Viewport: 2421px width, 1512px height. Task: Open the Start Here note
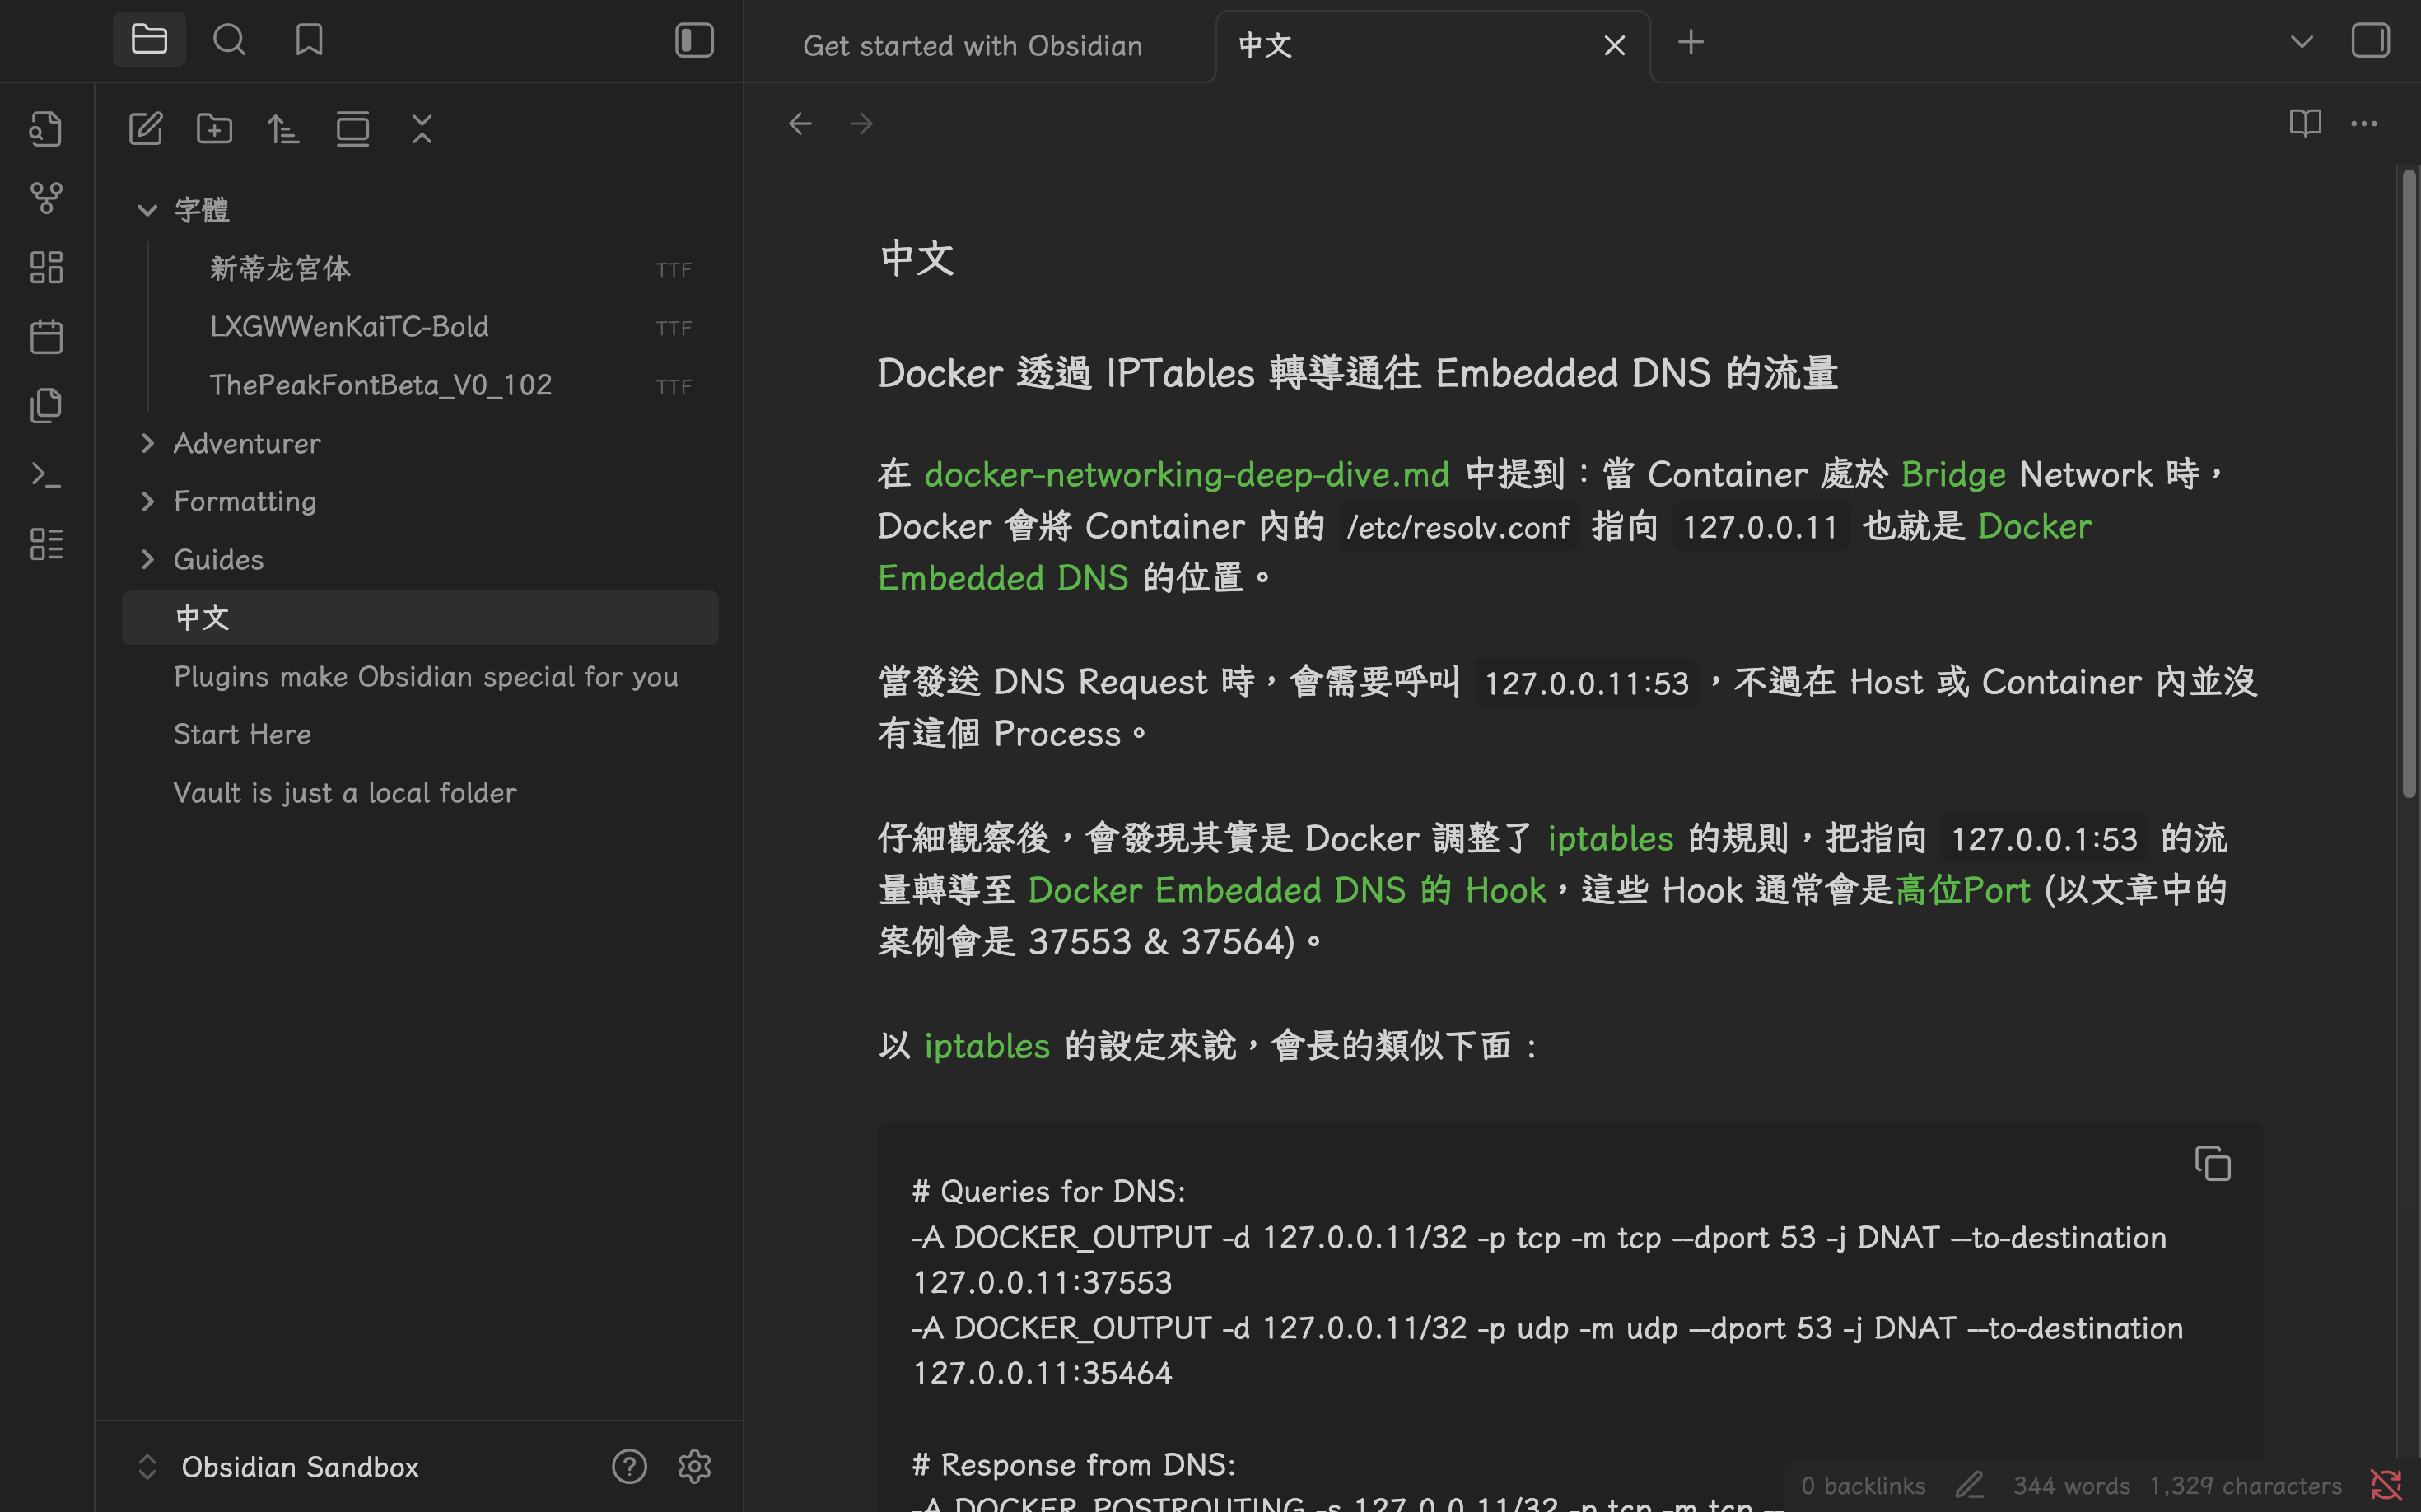click(242, 734)
